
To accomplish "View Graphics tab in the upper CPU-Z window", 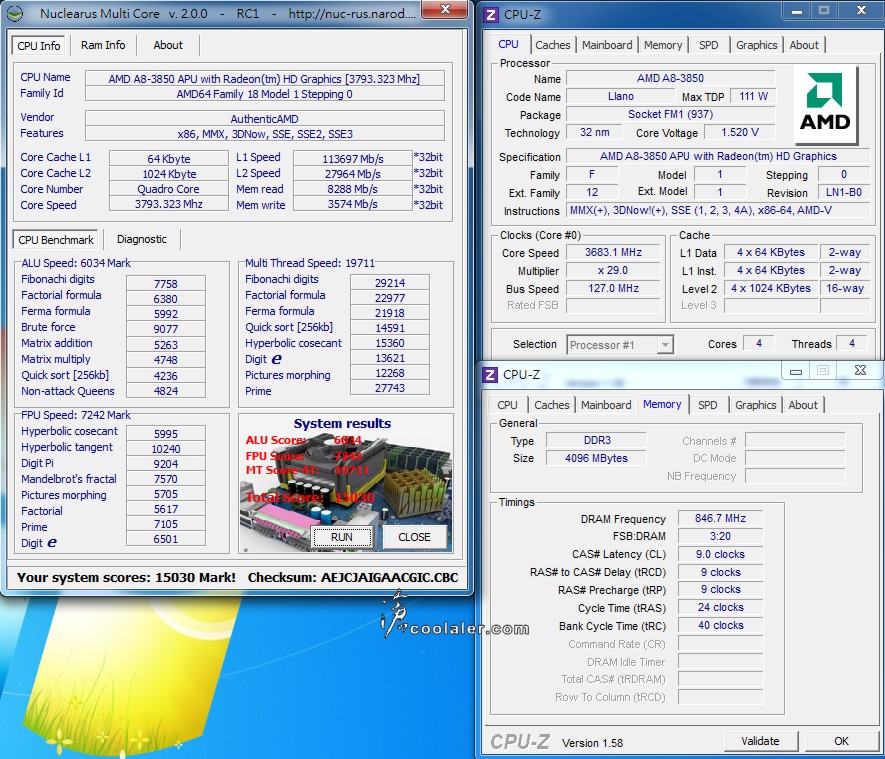I will 756,45.
